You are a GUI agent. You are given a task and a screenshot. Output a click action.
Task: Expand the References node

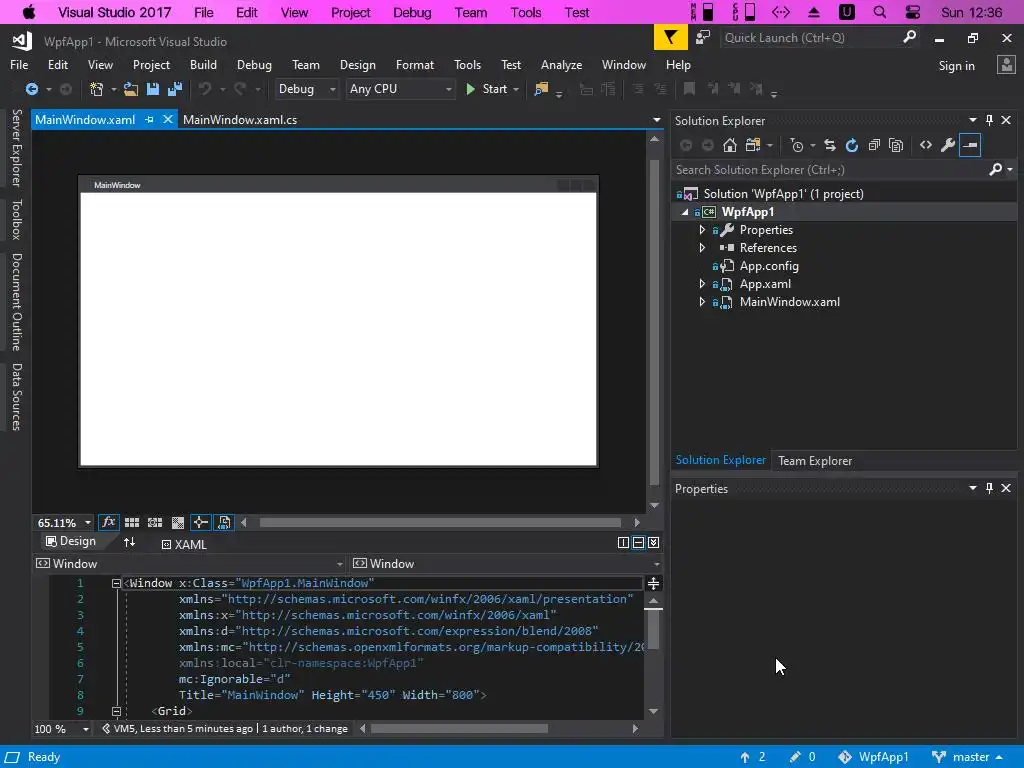coord(702,248)
